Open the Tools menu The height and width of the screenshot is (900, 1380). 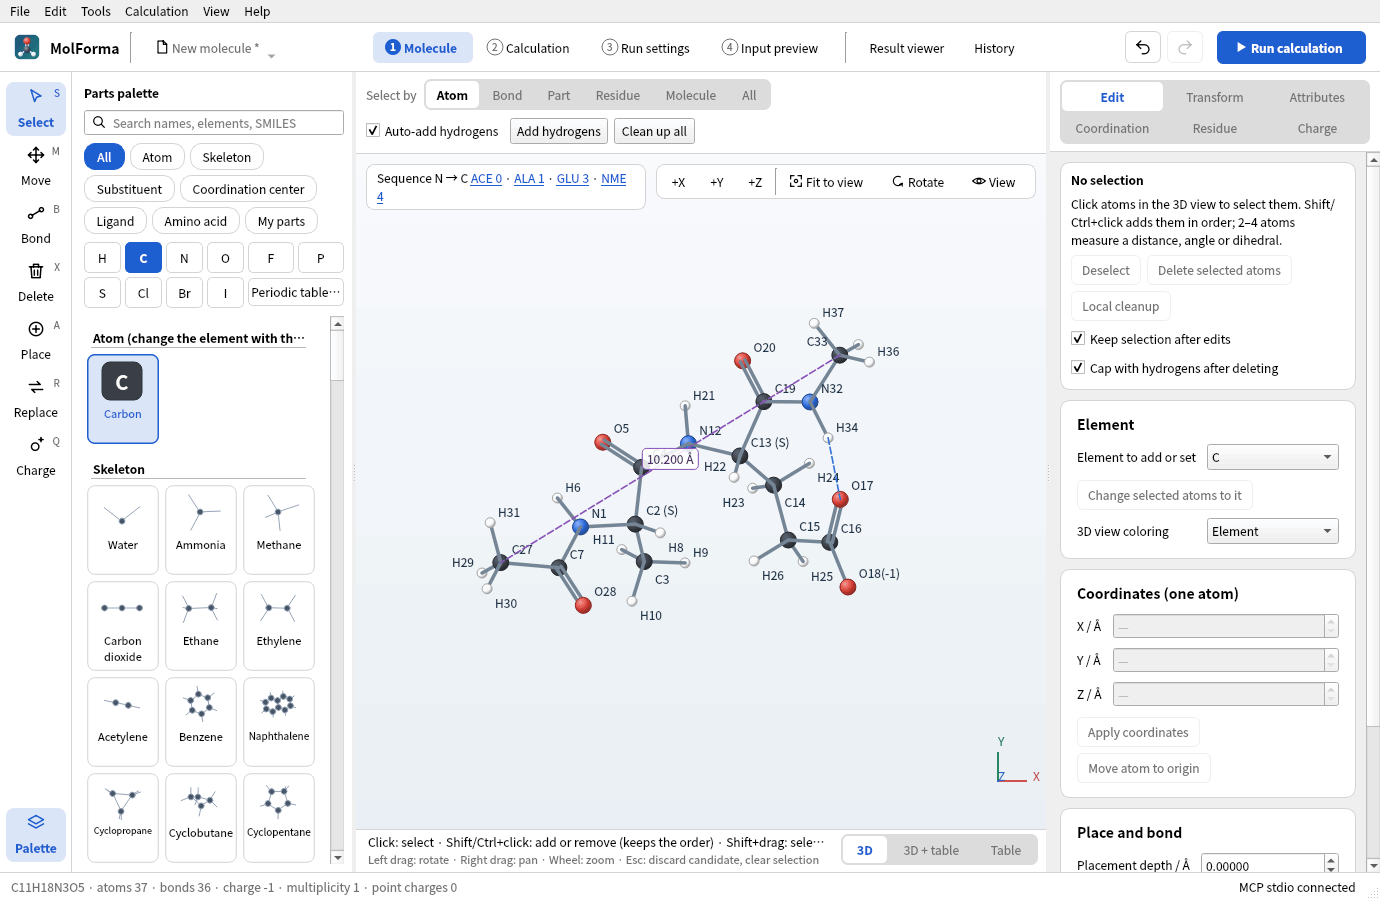[x=96, y=11]
